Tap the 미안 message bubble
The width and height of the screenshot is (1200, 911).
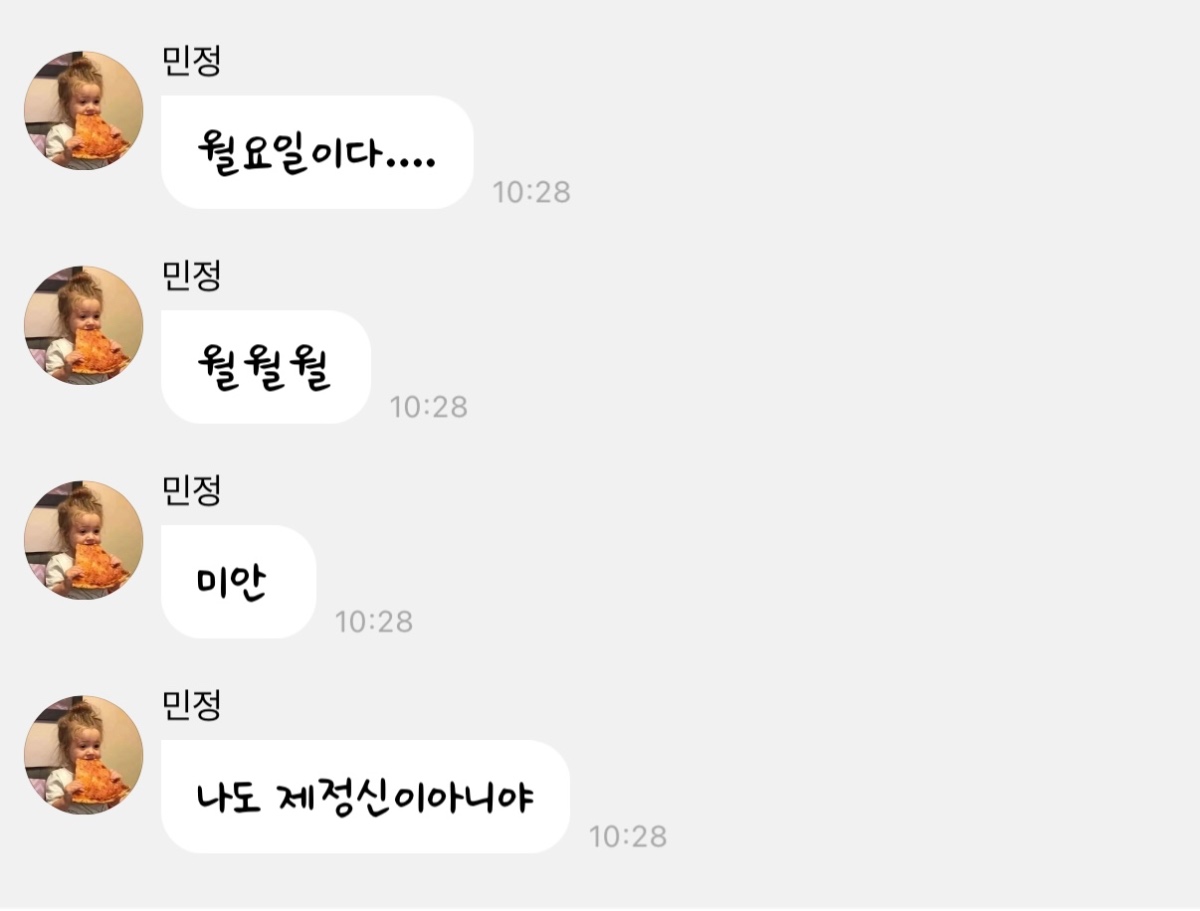click(x=239, y=582)
